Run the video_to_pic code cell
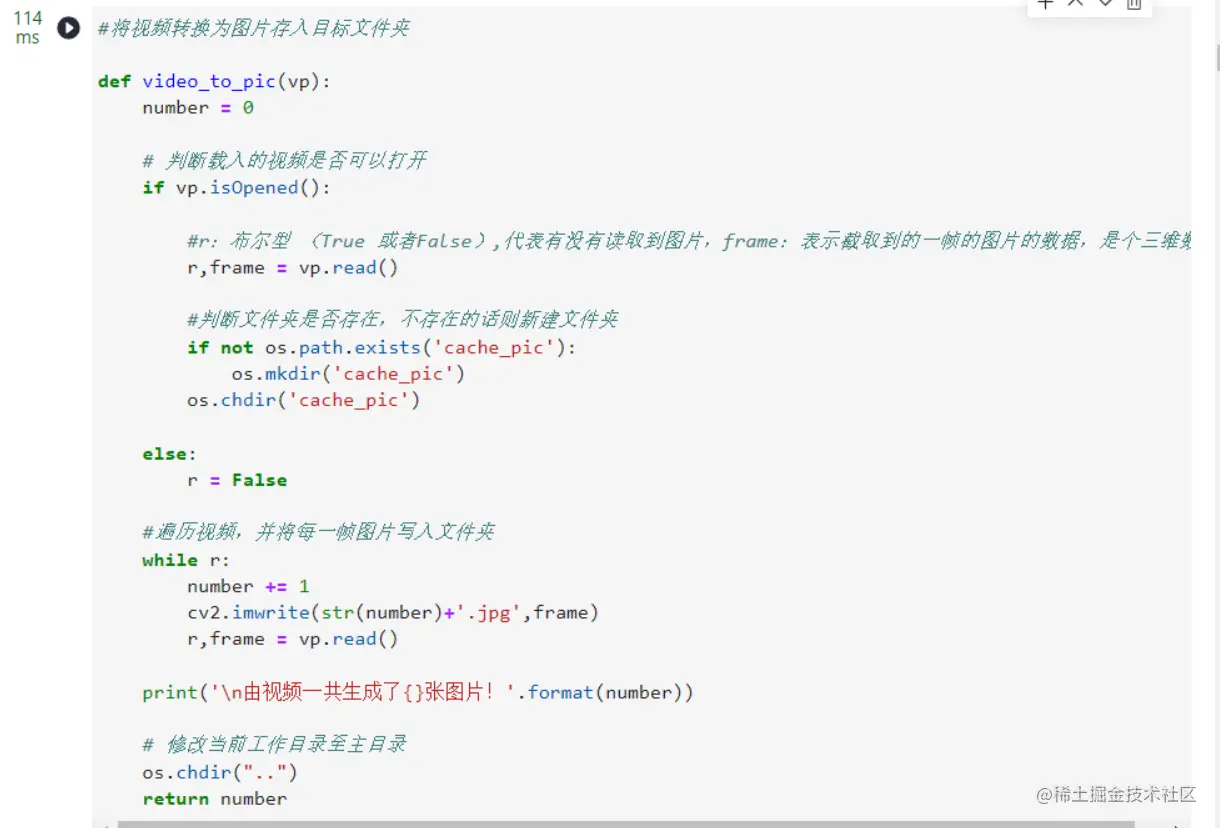 coord(68,28)
